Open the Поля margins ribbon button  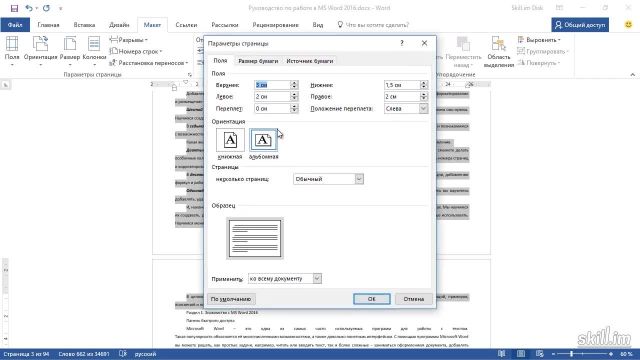(x=12, y=51)
